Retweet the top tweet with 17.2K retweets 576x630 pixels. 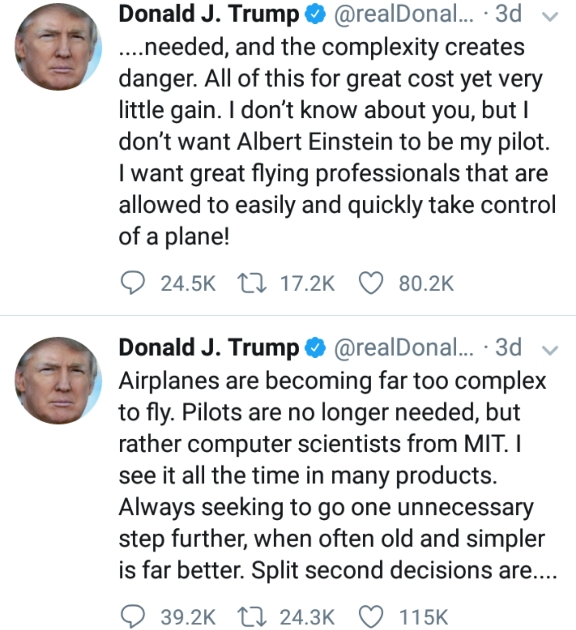pyautogui.click(x=251, y=283)
